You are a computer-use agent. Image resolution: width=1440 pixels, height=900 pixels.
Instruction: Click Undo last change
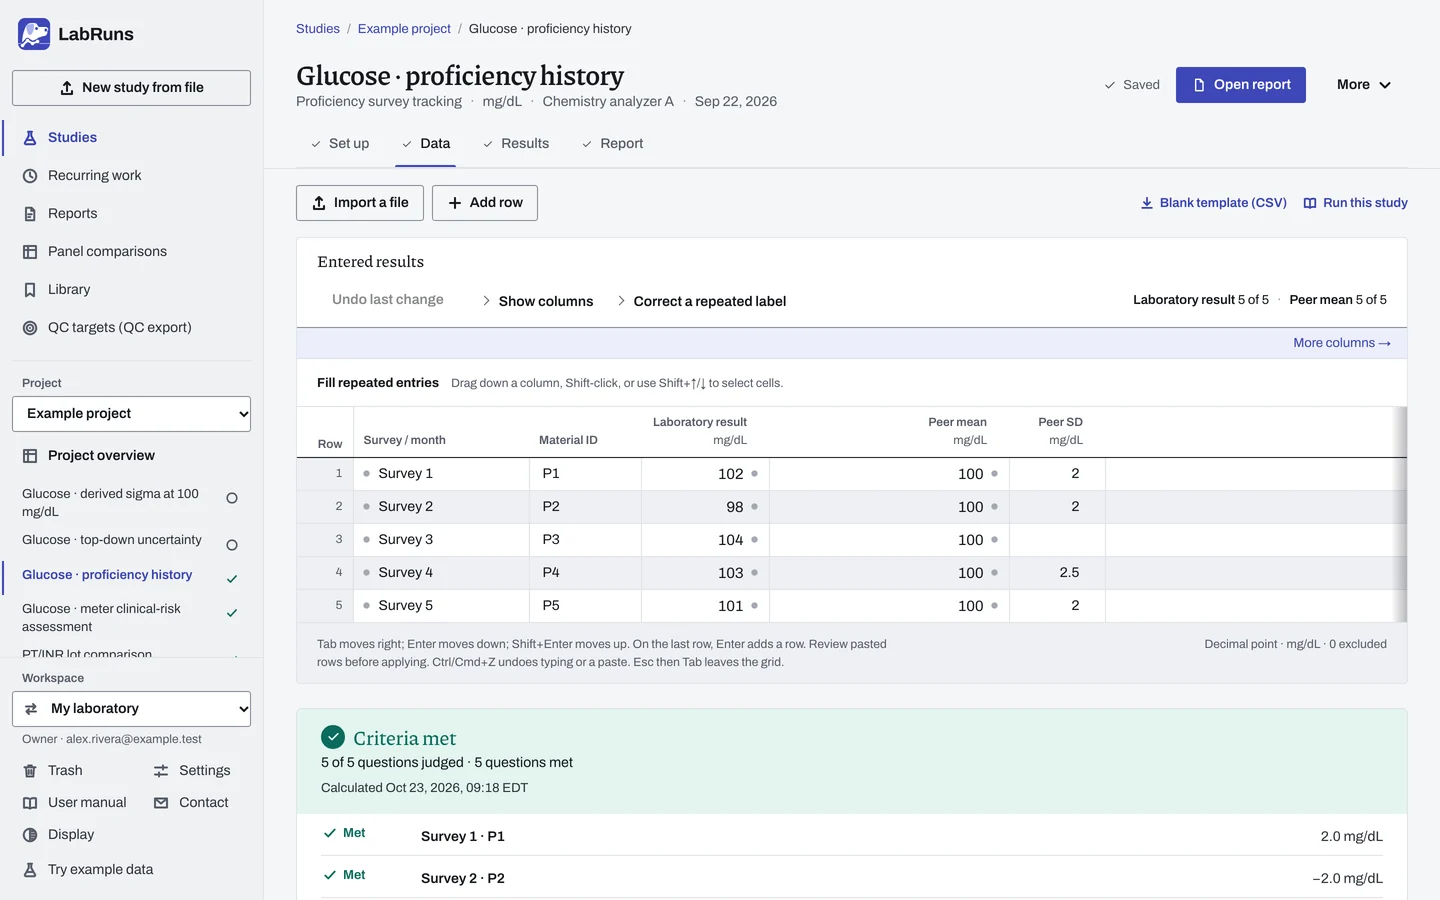click(388, 300)
